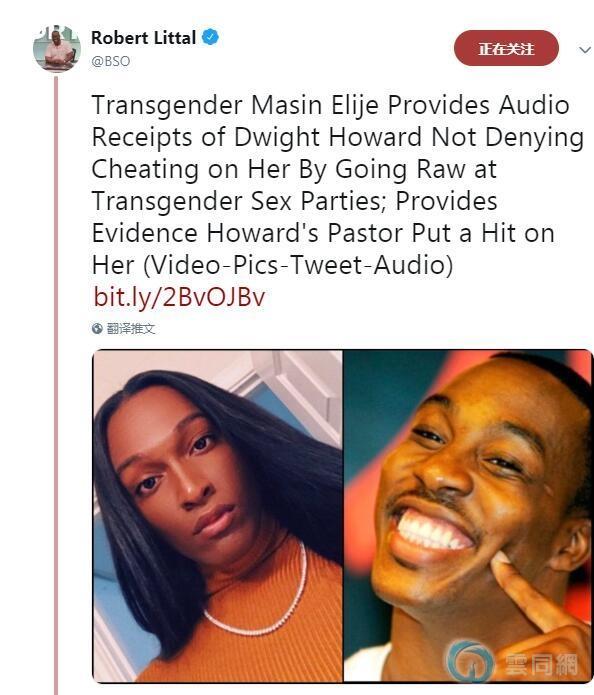
Task: Click the translate tweet link text
Action: 131,328
